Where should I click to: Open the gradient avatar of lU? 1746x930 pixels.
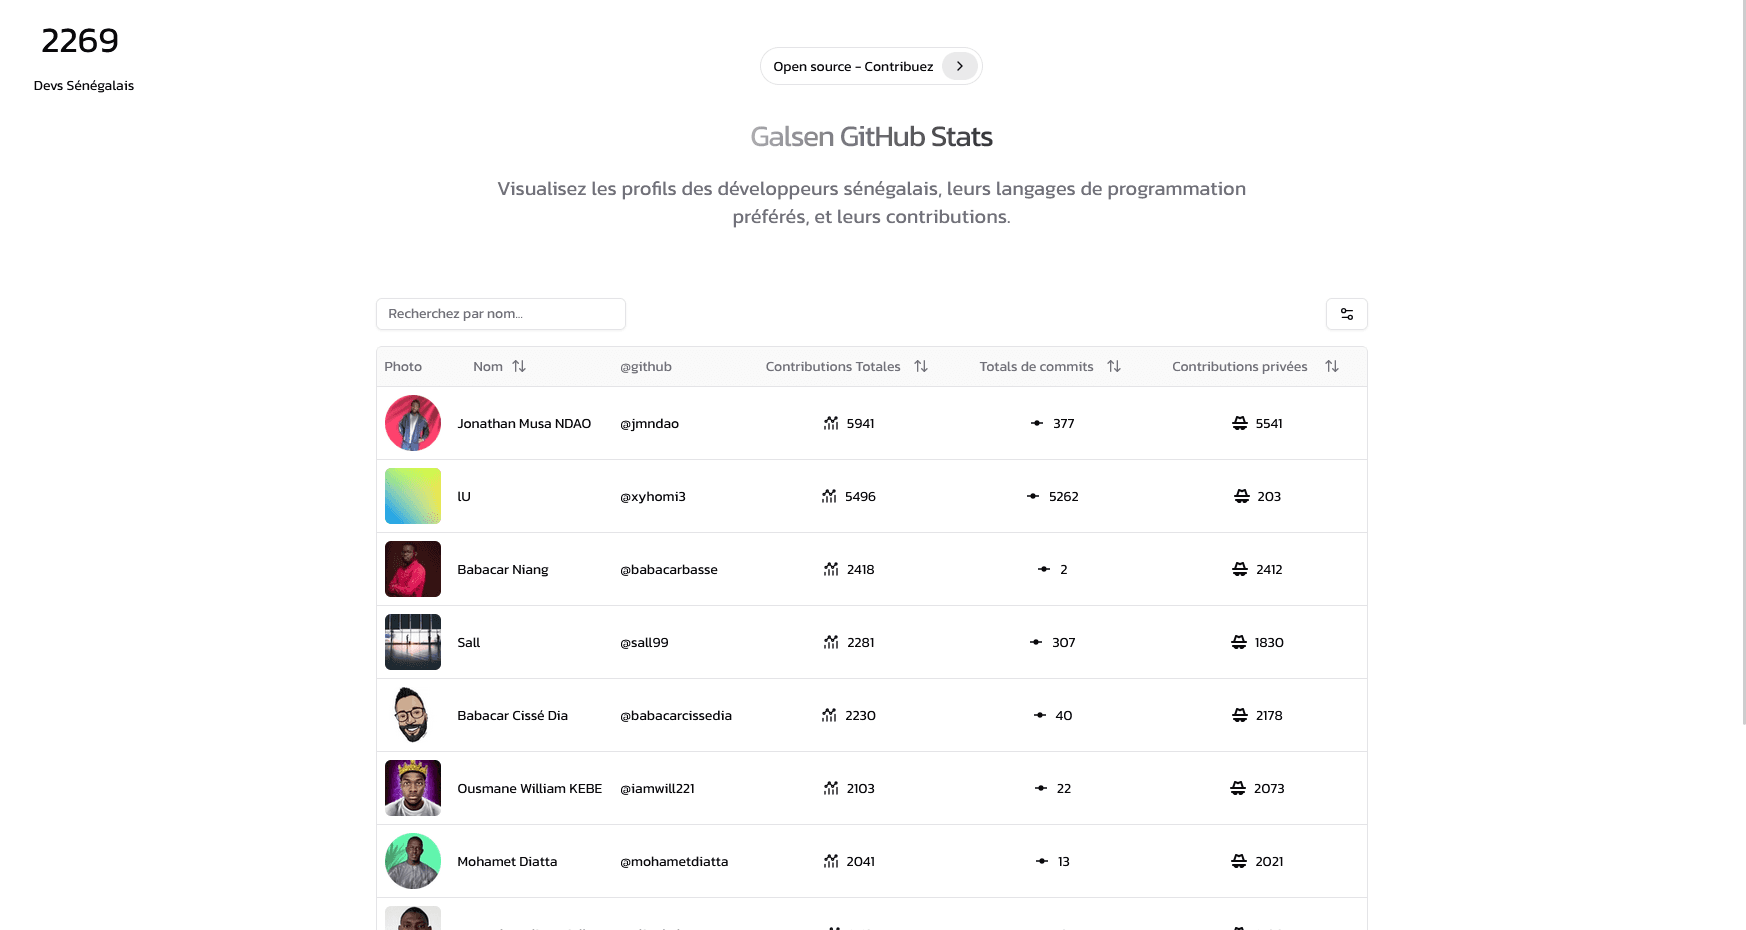coord(413,496)
